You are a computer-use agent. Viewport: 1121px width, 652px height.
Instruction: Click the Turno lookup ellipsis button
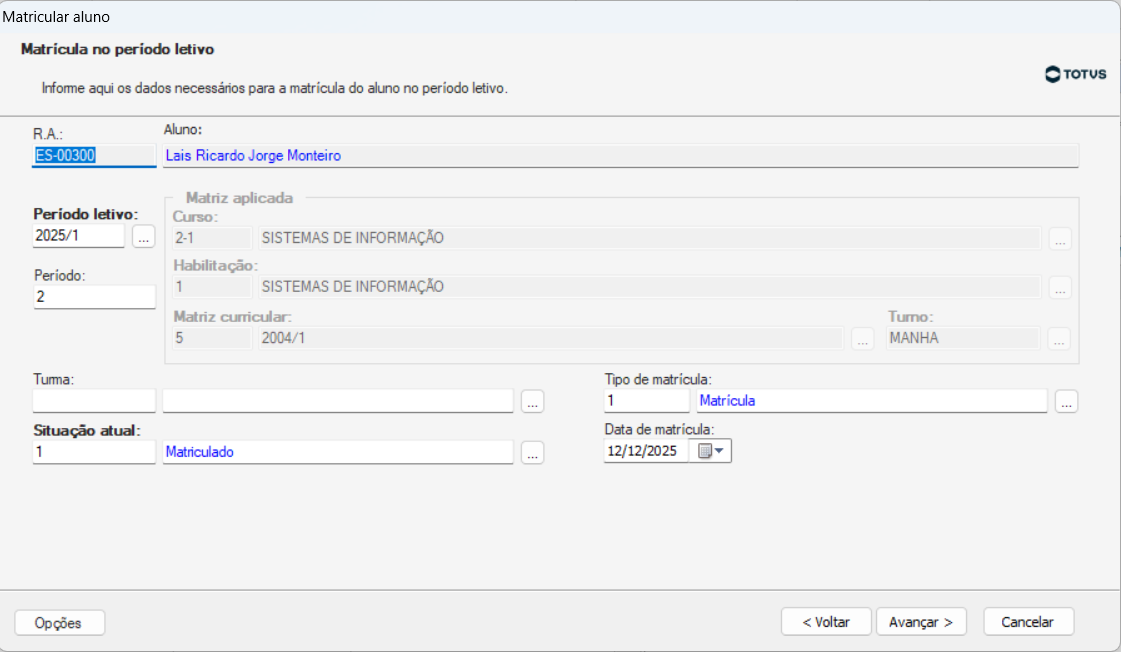pyautogui.click(x=1060, y=338)
